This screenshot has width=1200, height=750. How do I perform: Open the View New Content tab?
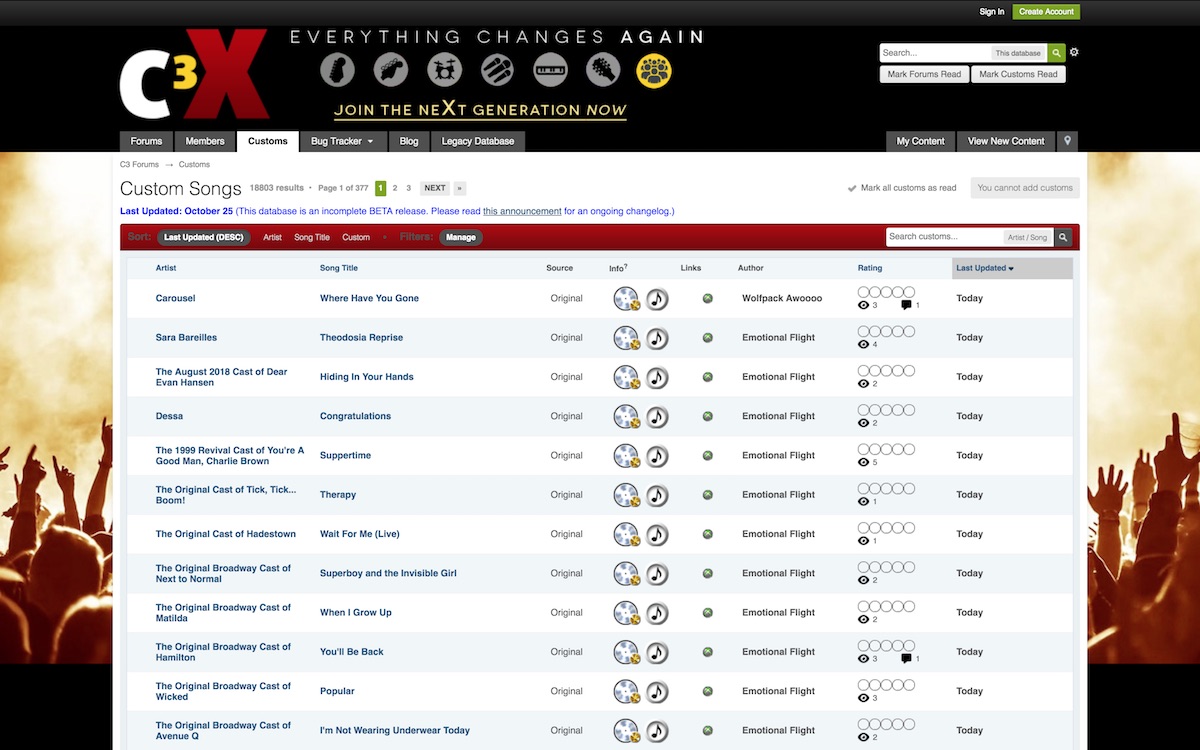(1006, 141)
